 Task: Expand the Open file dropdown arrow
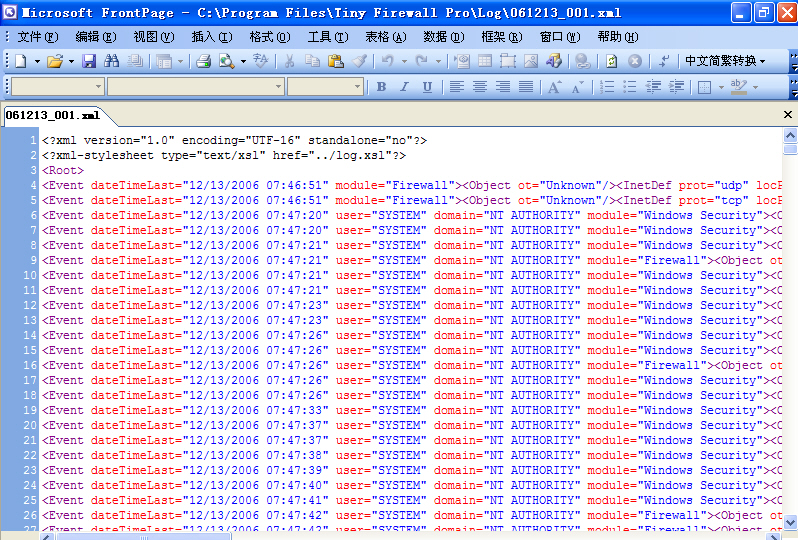pyautogui.click(x=71, y=62)
